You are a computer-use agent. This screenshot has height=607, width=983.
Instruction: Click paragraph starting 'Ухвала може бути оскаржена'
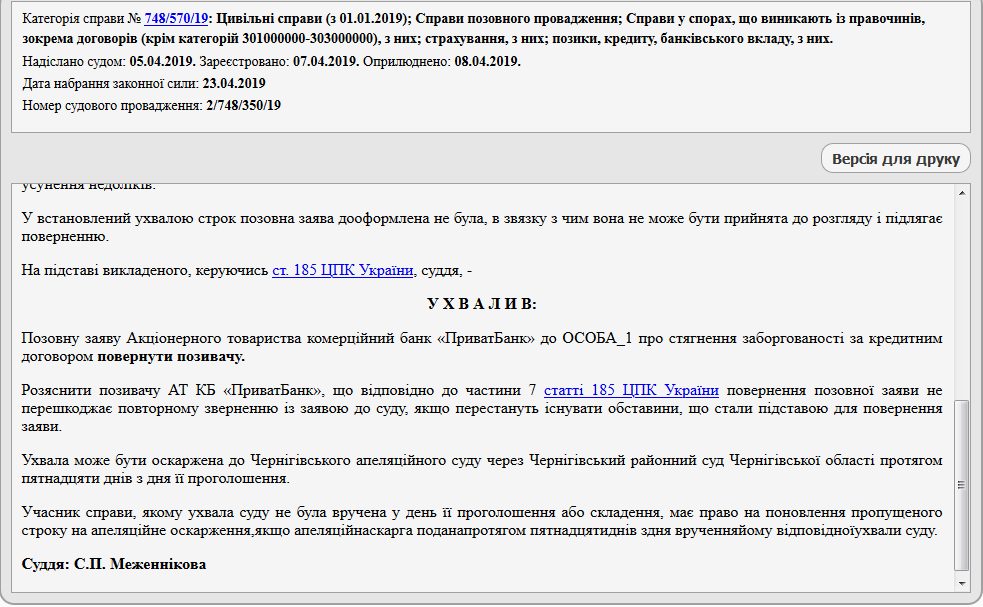coord(481,469)
